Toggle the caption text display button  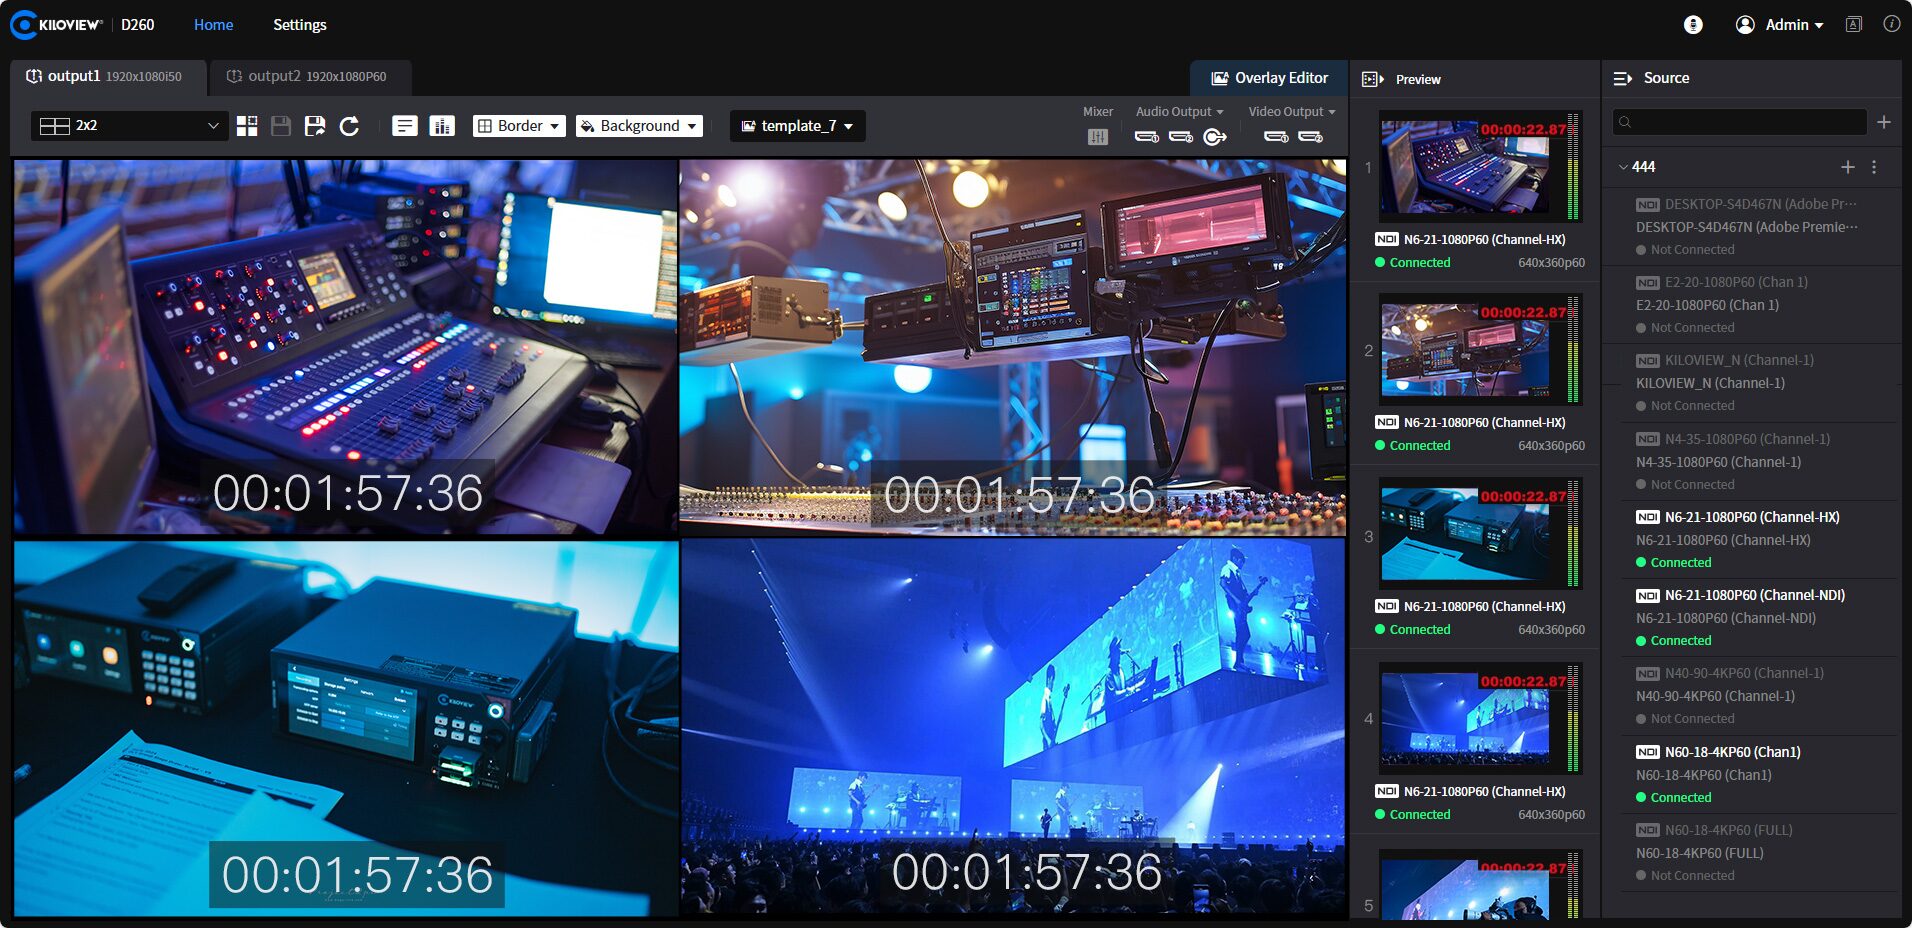coord(405,126)
